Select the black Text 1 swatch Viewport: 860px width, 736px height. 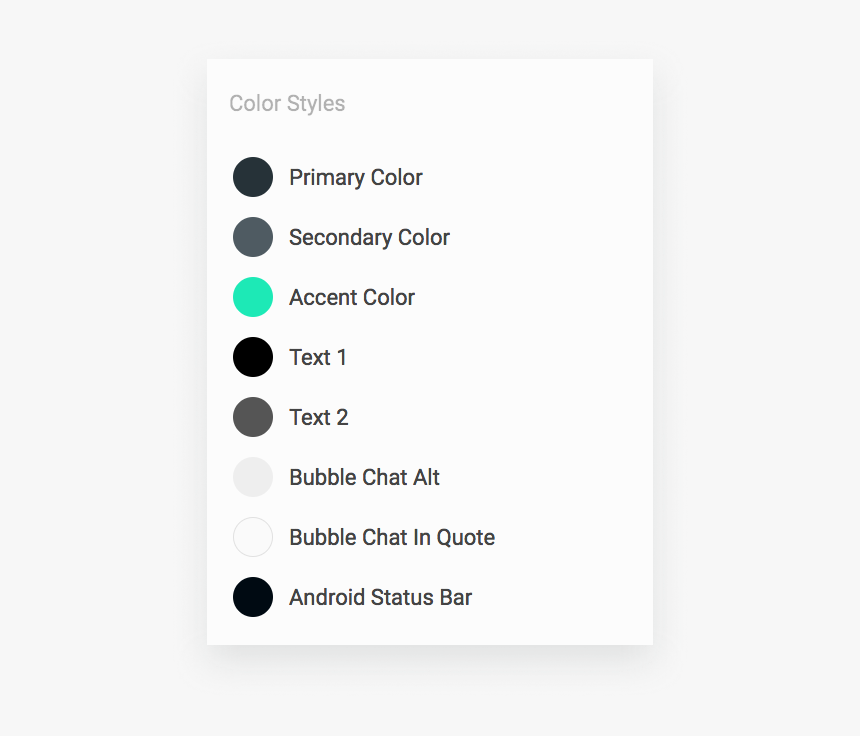(253, 357)
